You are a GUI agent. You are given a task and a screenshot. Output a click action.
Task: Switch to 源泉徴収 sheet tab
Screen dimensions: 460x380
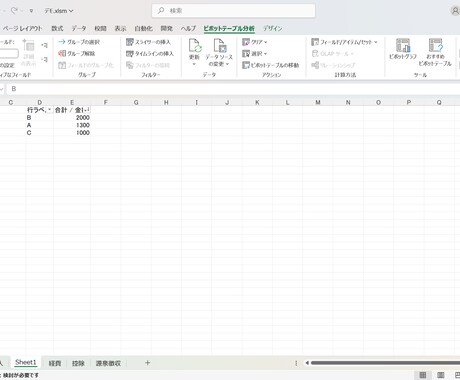[x=108, y=363]
